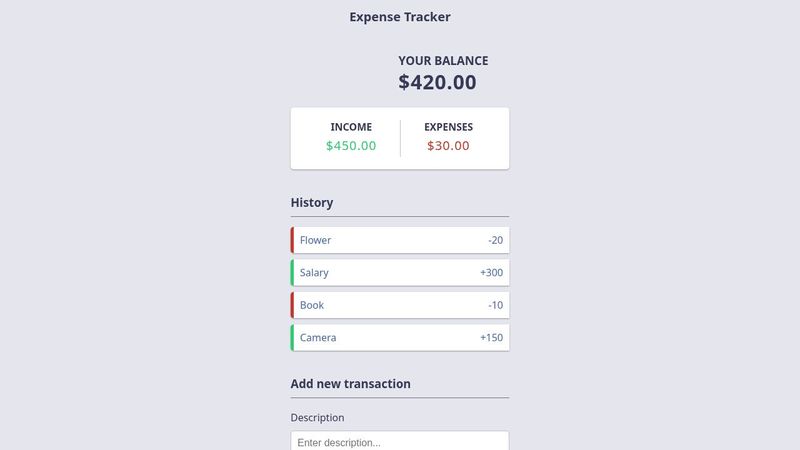Click the red bar on Book item
This screenshot has height=450, width=800.
[x=292, y=305]
